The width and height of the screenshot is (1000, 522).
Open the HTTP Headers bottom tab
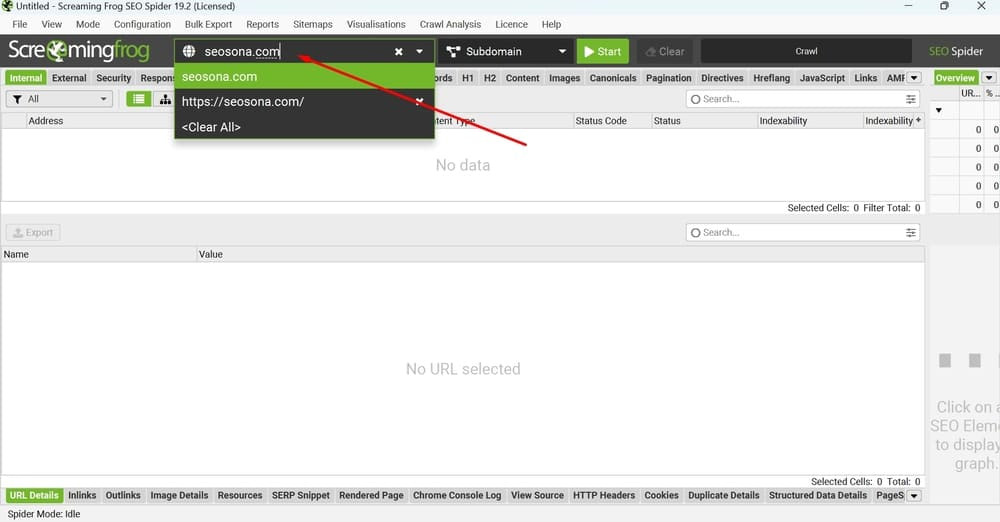pyautogui.click(x=604, y=495)
